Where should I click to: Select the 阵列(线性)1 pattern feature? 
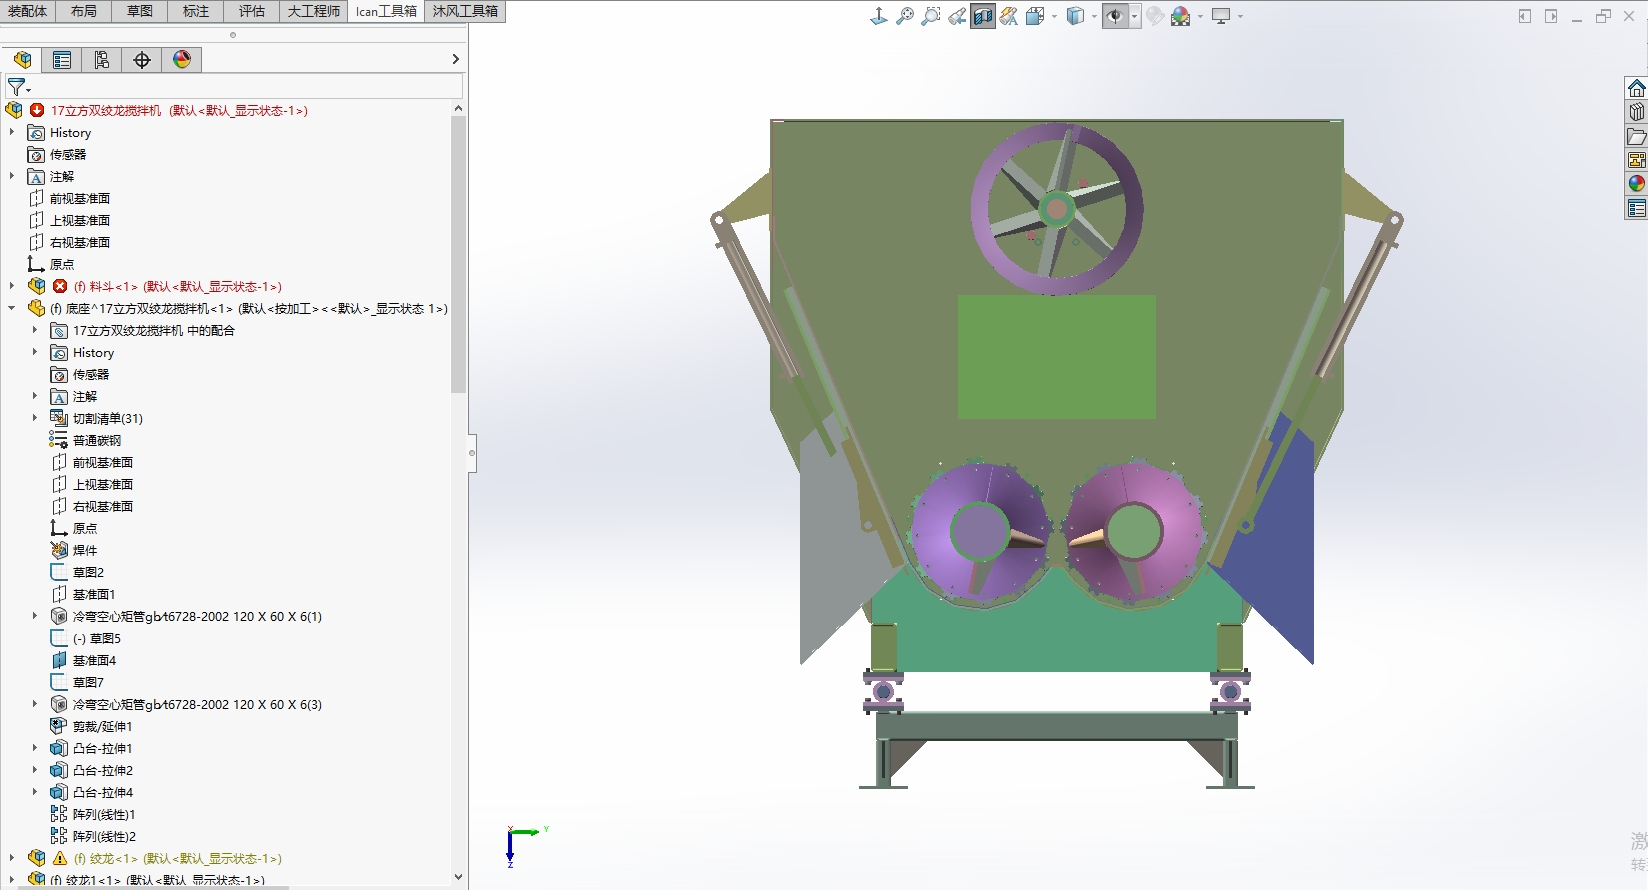coord(104,814)
